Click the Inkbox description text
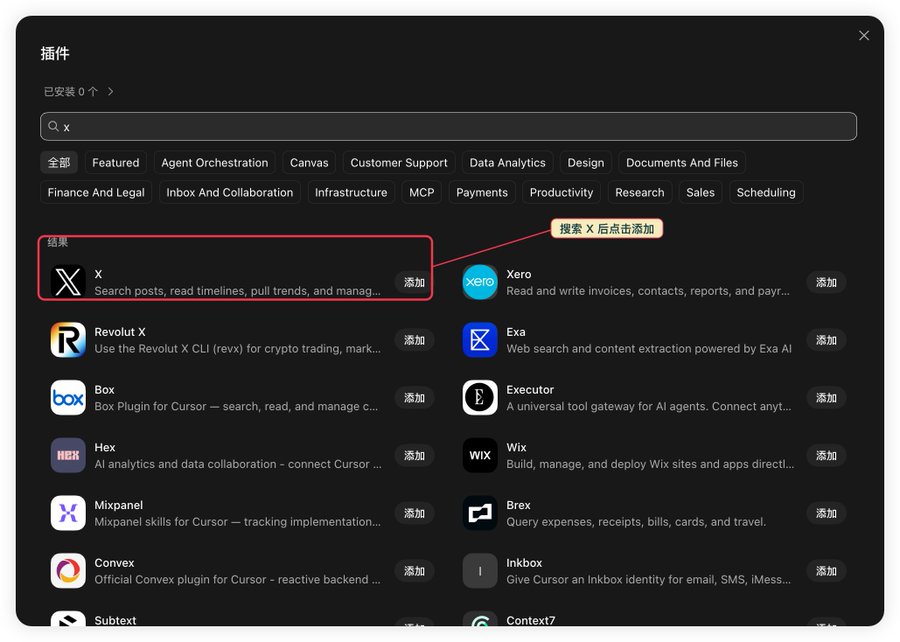The height and width of the screenshot is (642, 900). (x=649, y=579)
